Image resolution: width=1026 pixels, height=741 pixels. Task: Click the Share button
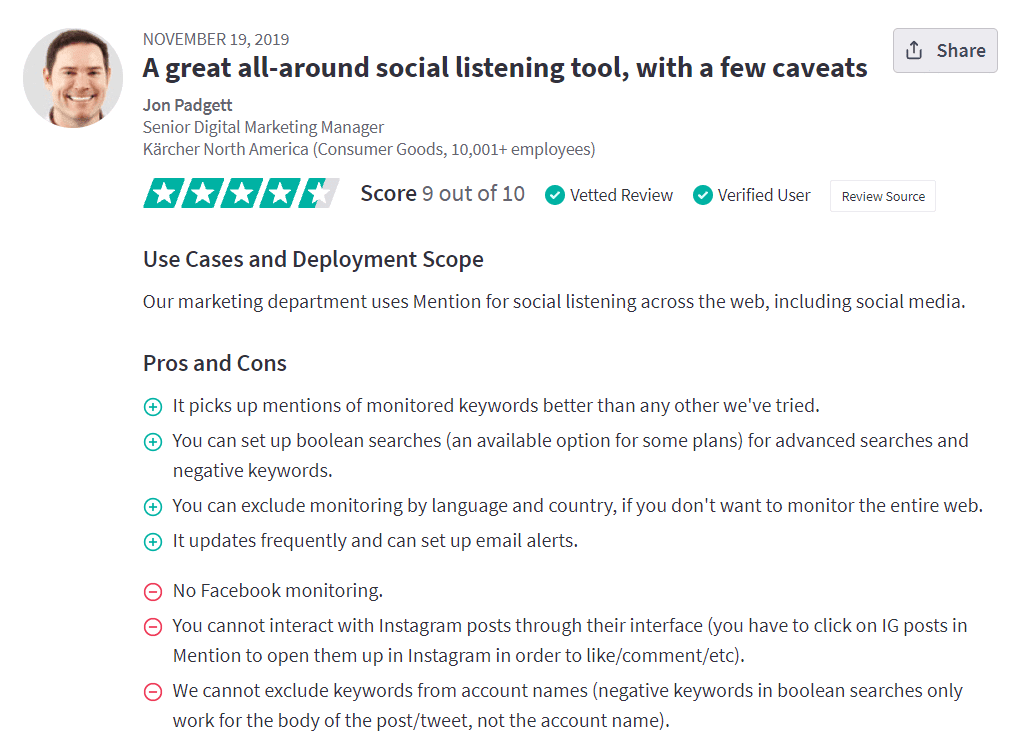point(945,50)
